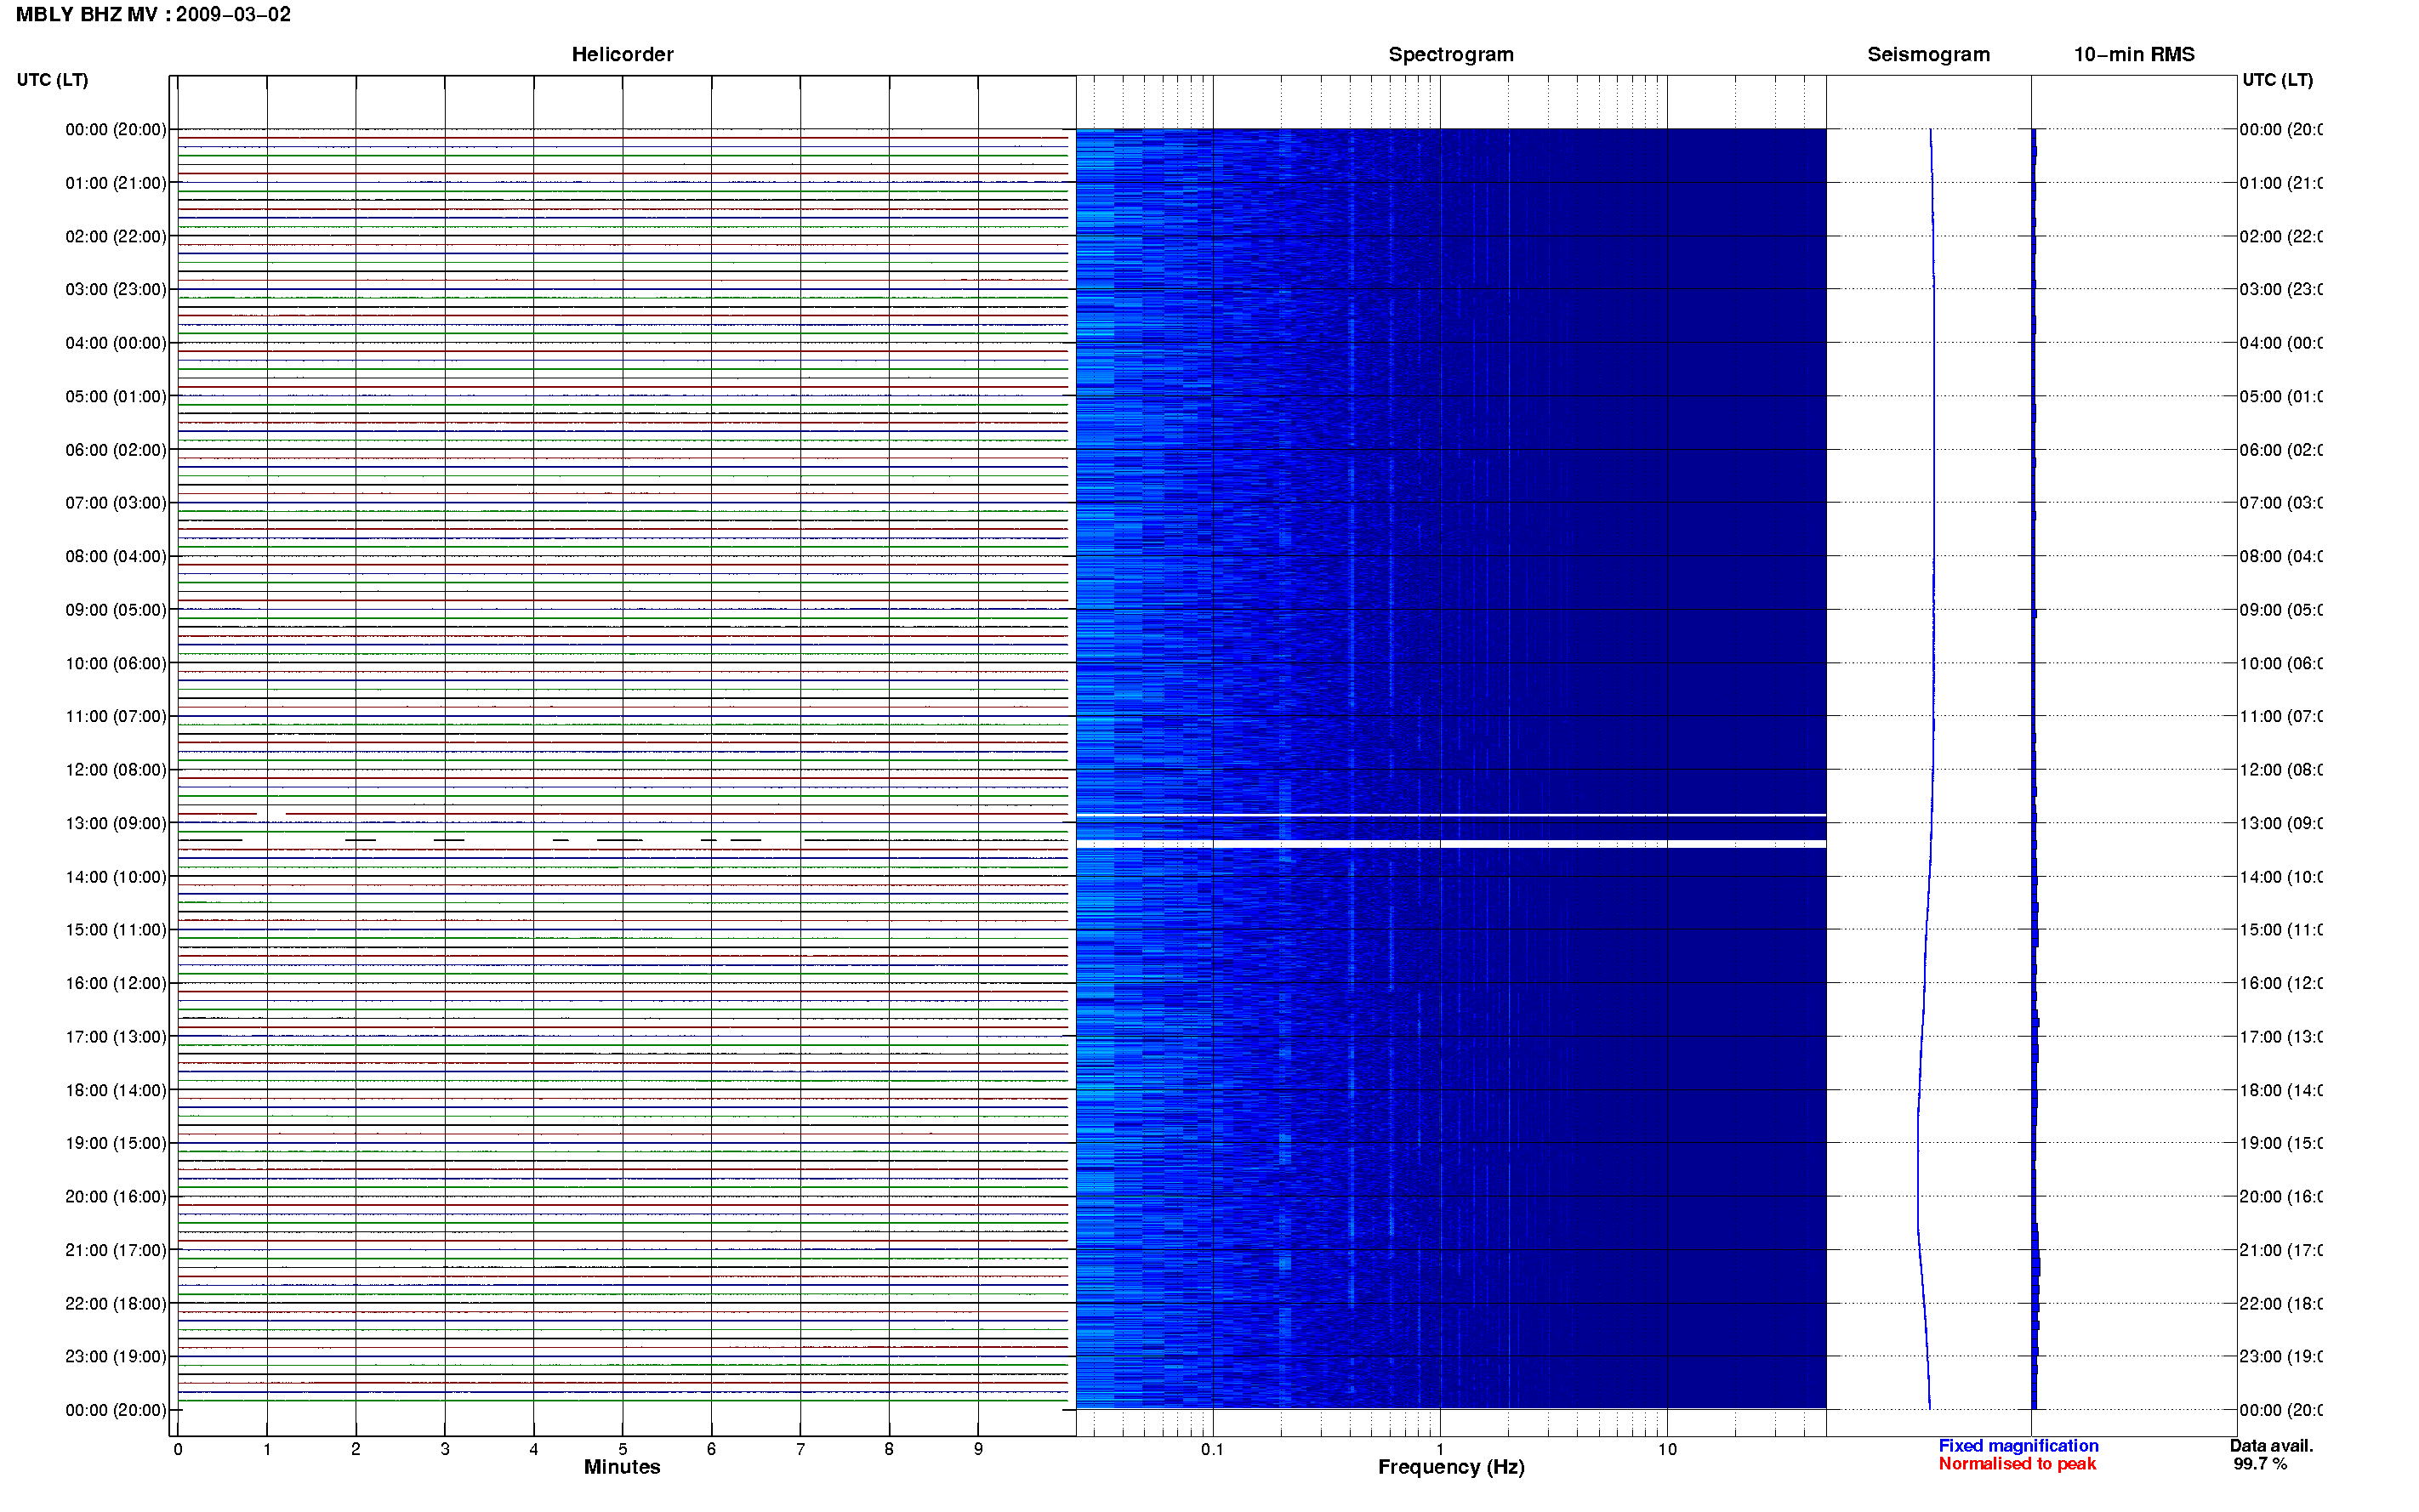
Task: Click the left 18:00 (14:00) time label
Action: [x=116, y=1091]
